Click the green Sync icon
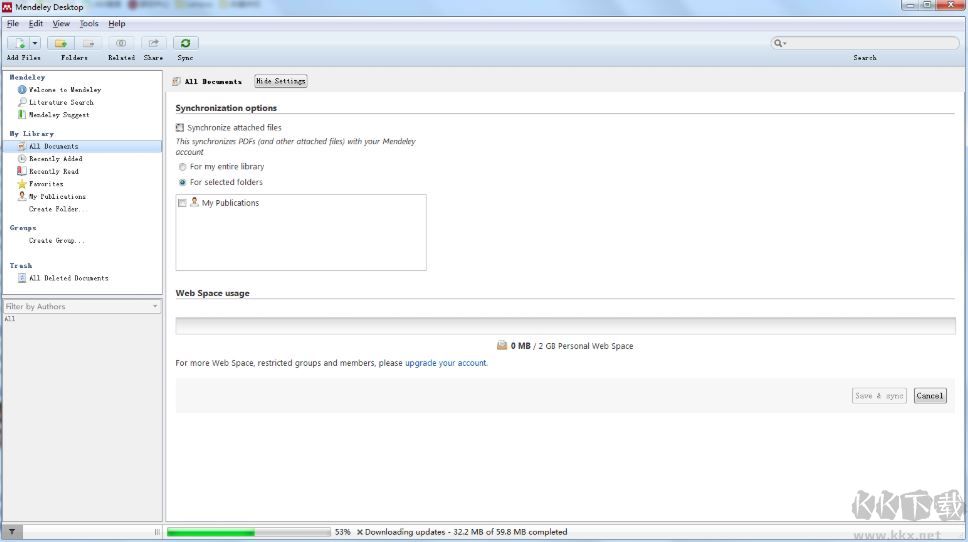Viewport: 968px width, 542px height. point(185,43)
